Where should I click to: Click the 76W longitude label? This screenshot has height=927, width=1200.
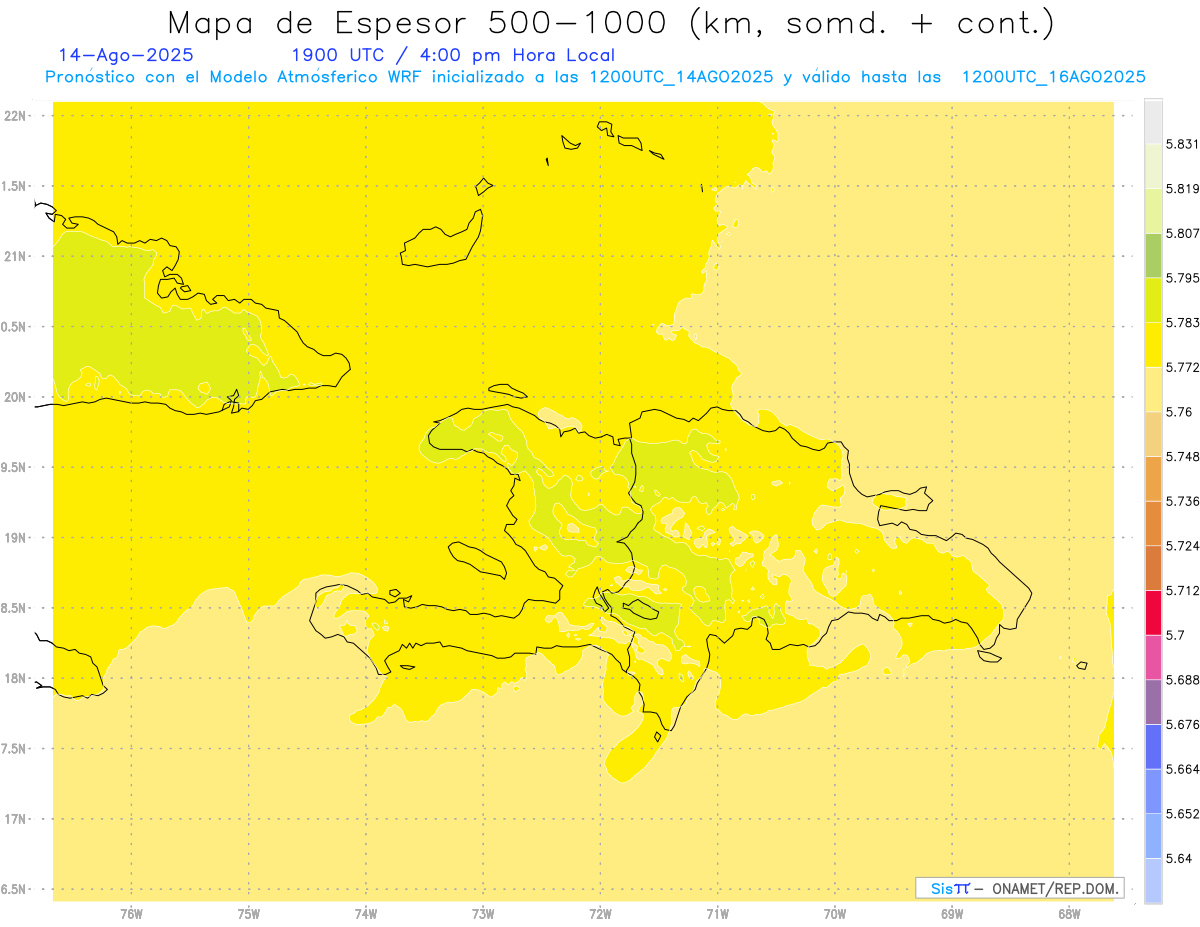(131, 914)
